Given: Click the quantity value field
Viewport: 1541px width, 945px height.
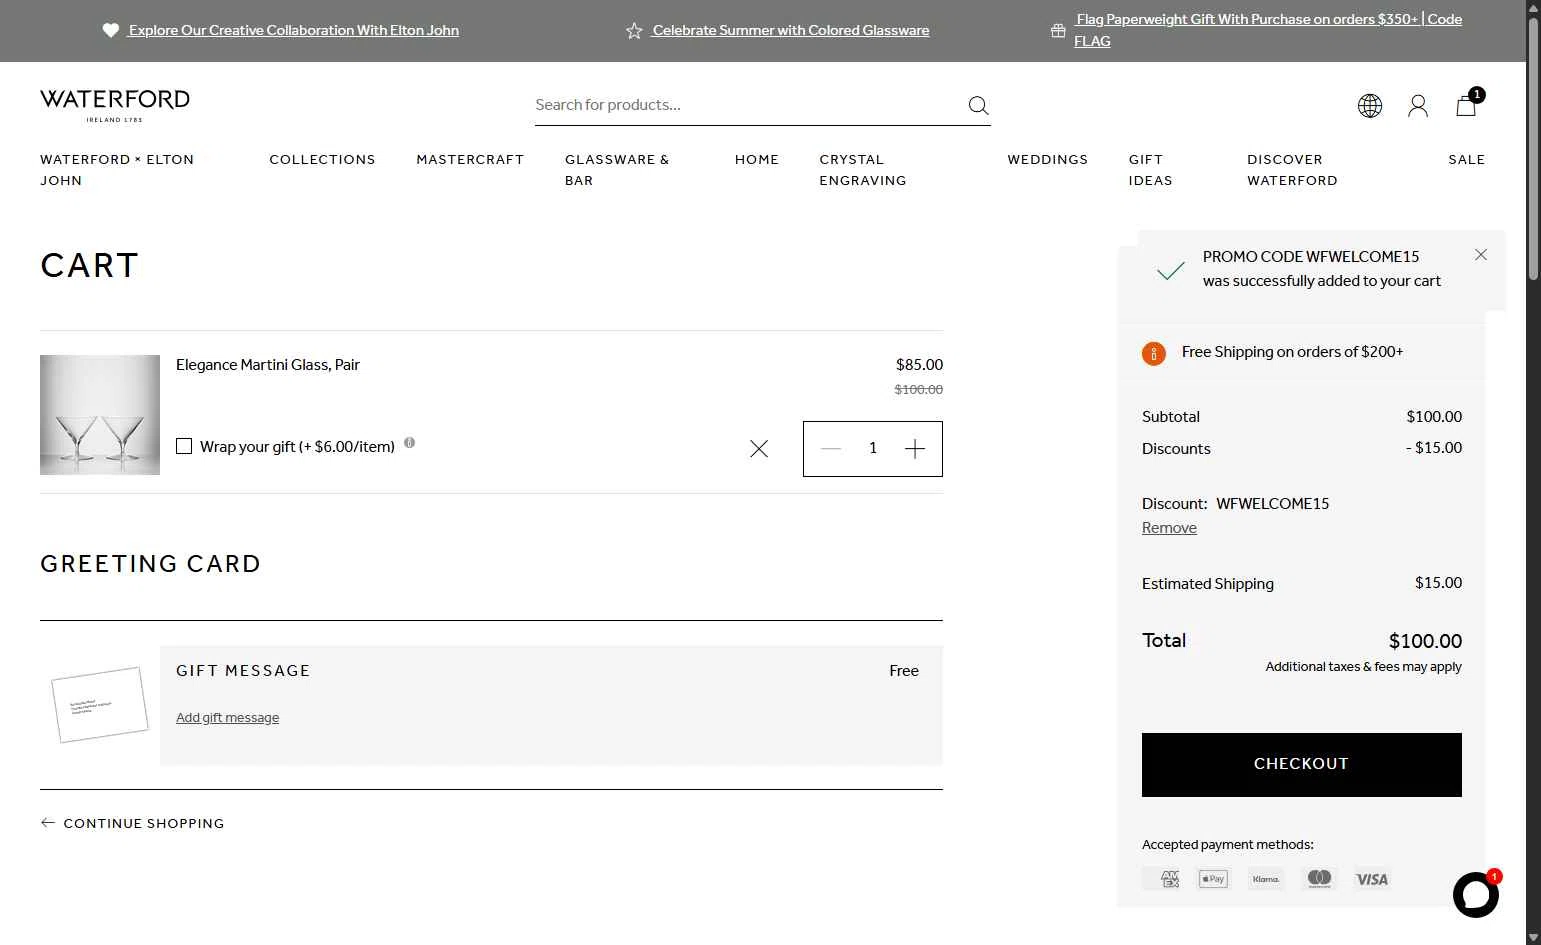Looking at the screenshot, I should click(x=873, y=448).
